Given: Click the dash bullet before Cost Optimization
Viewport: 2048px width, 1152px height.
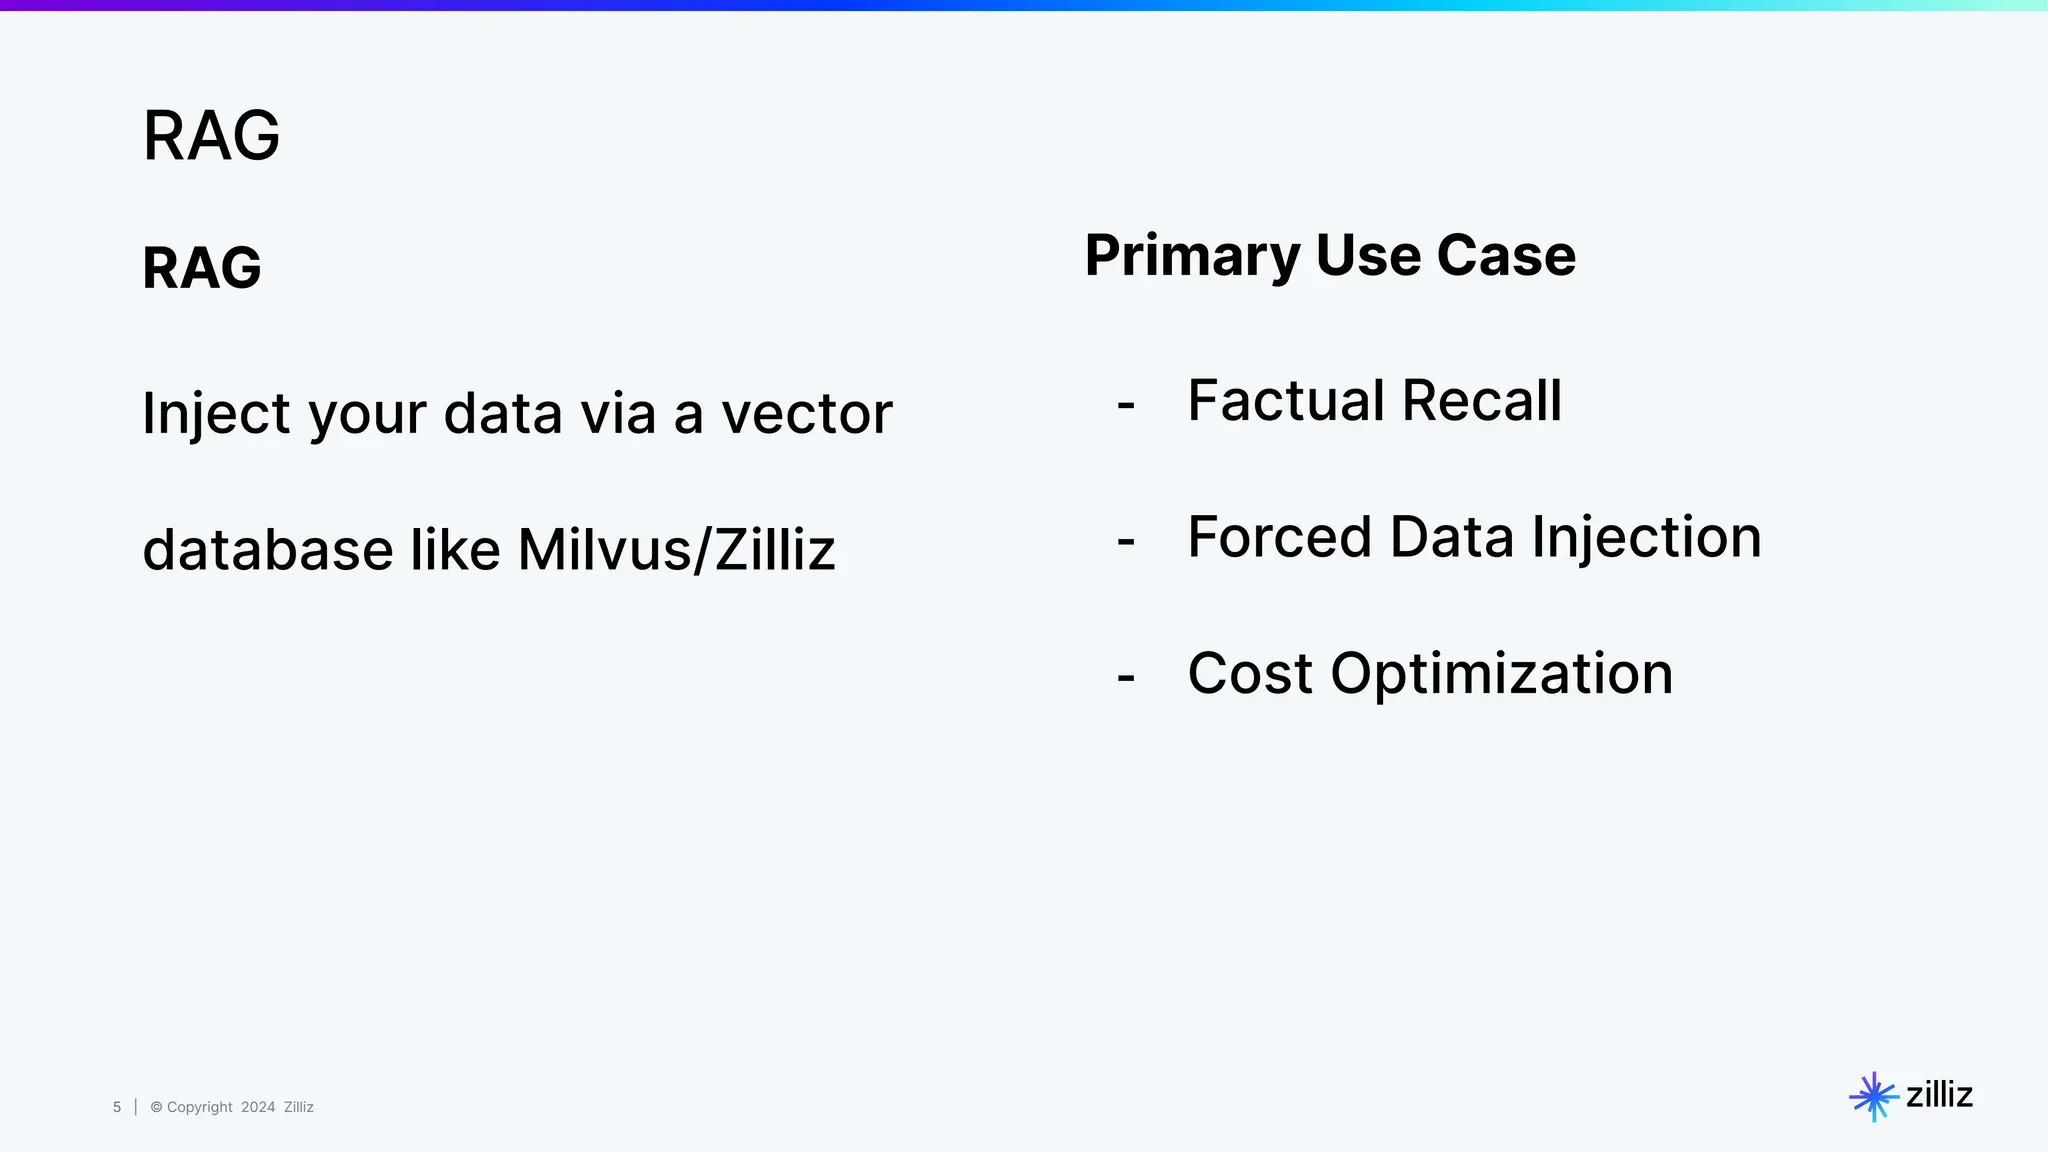Looking at the screenshot, I should point(1126,678).
